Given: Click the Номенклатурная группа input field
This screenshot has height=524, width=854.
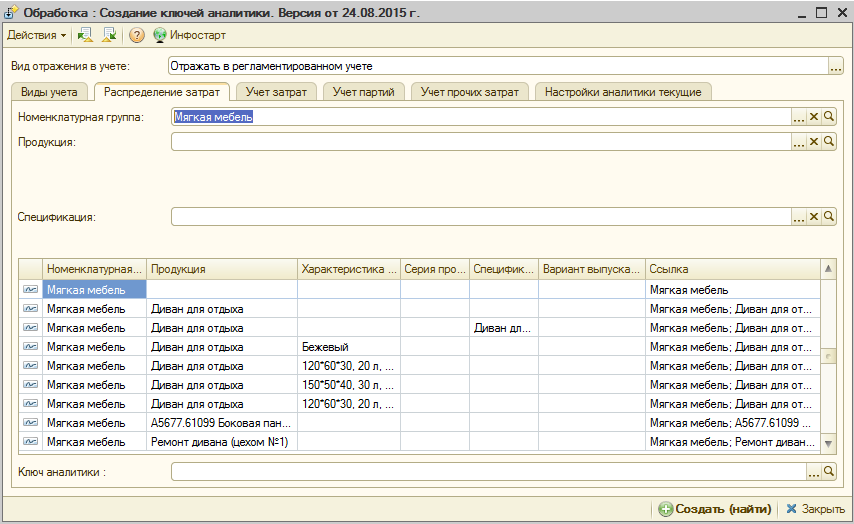Looking at the screenshot, I should pos(481,117).
